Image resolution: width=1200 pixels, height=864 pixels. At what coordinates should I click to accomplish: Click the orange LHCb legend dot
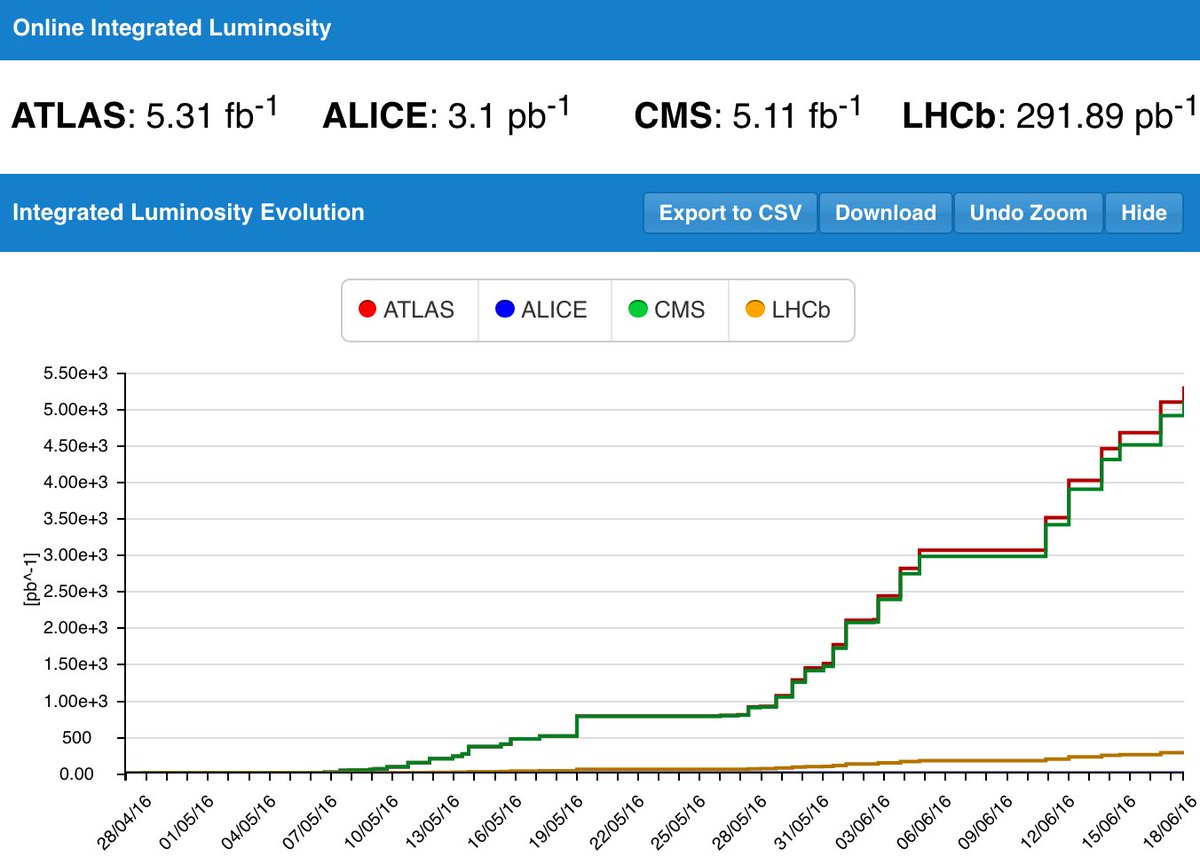pos(756,309)
